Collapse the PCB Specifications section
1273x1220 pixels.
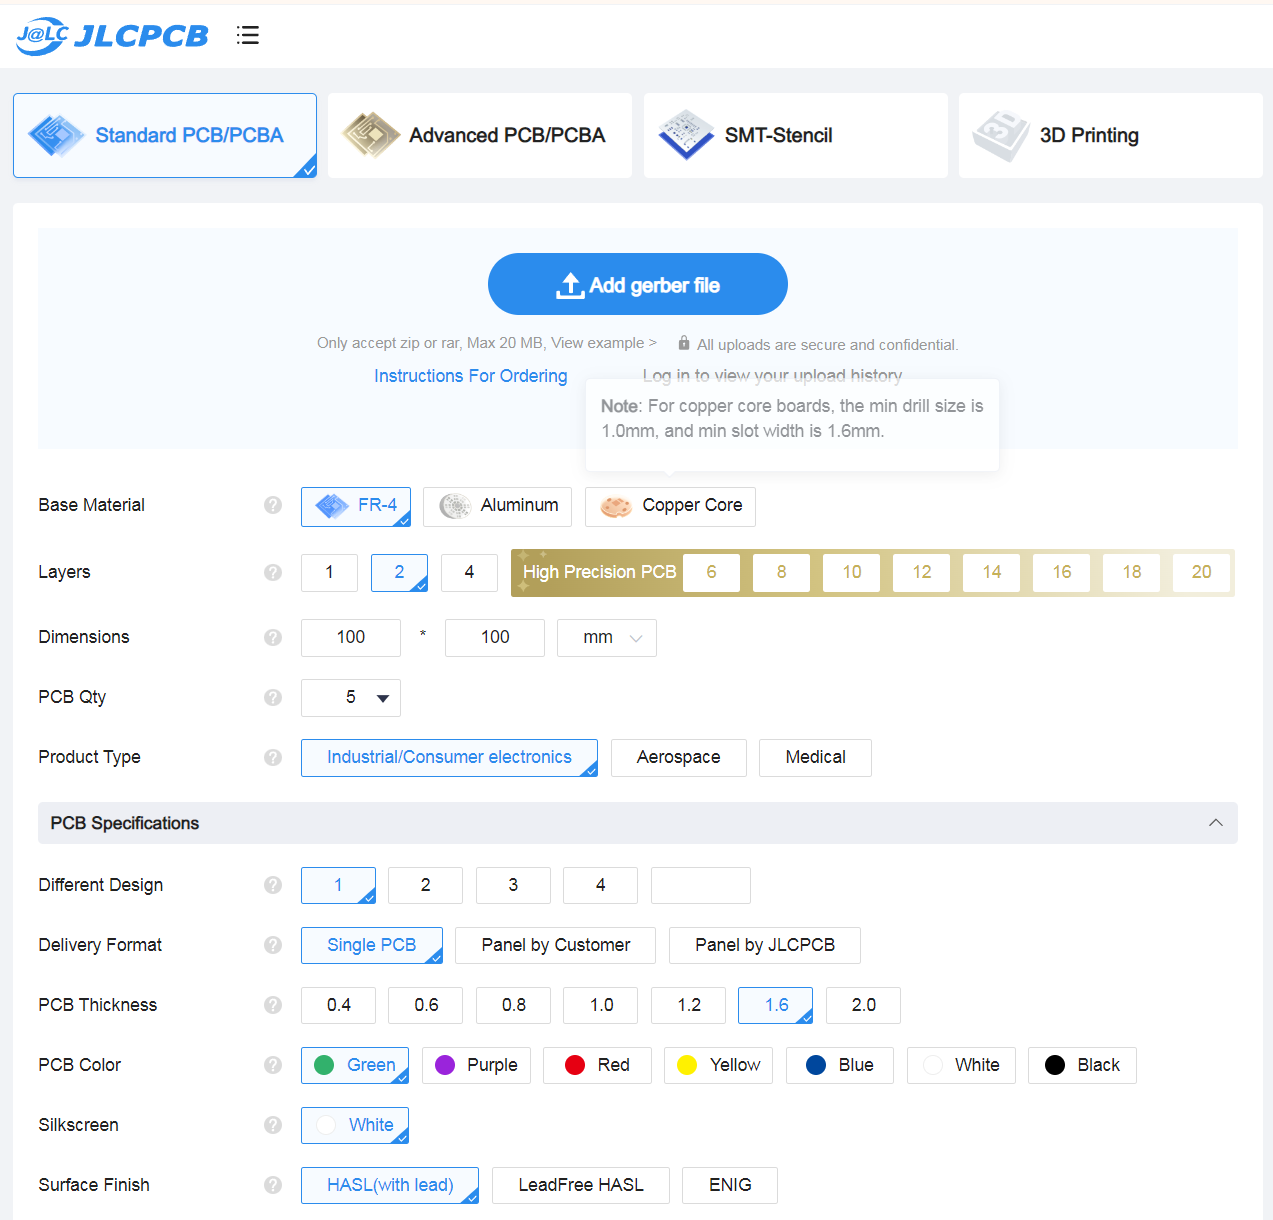[x=1216, y=823]
